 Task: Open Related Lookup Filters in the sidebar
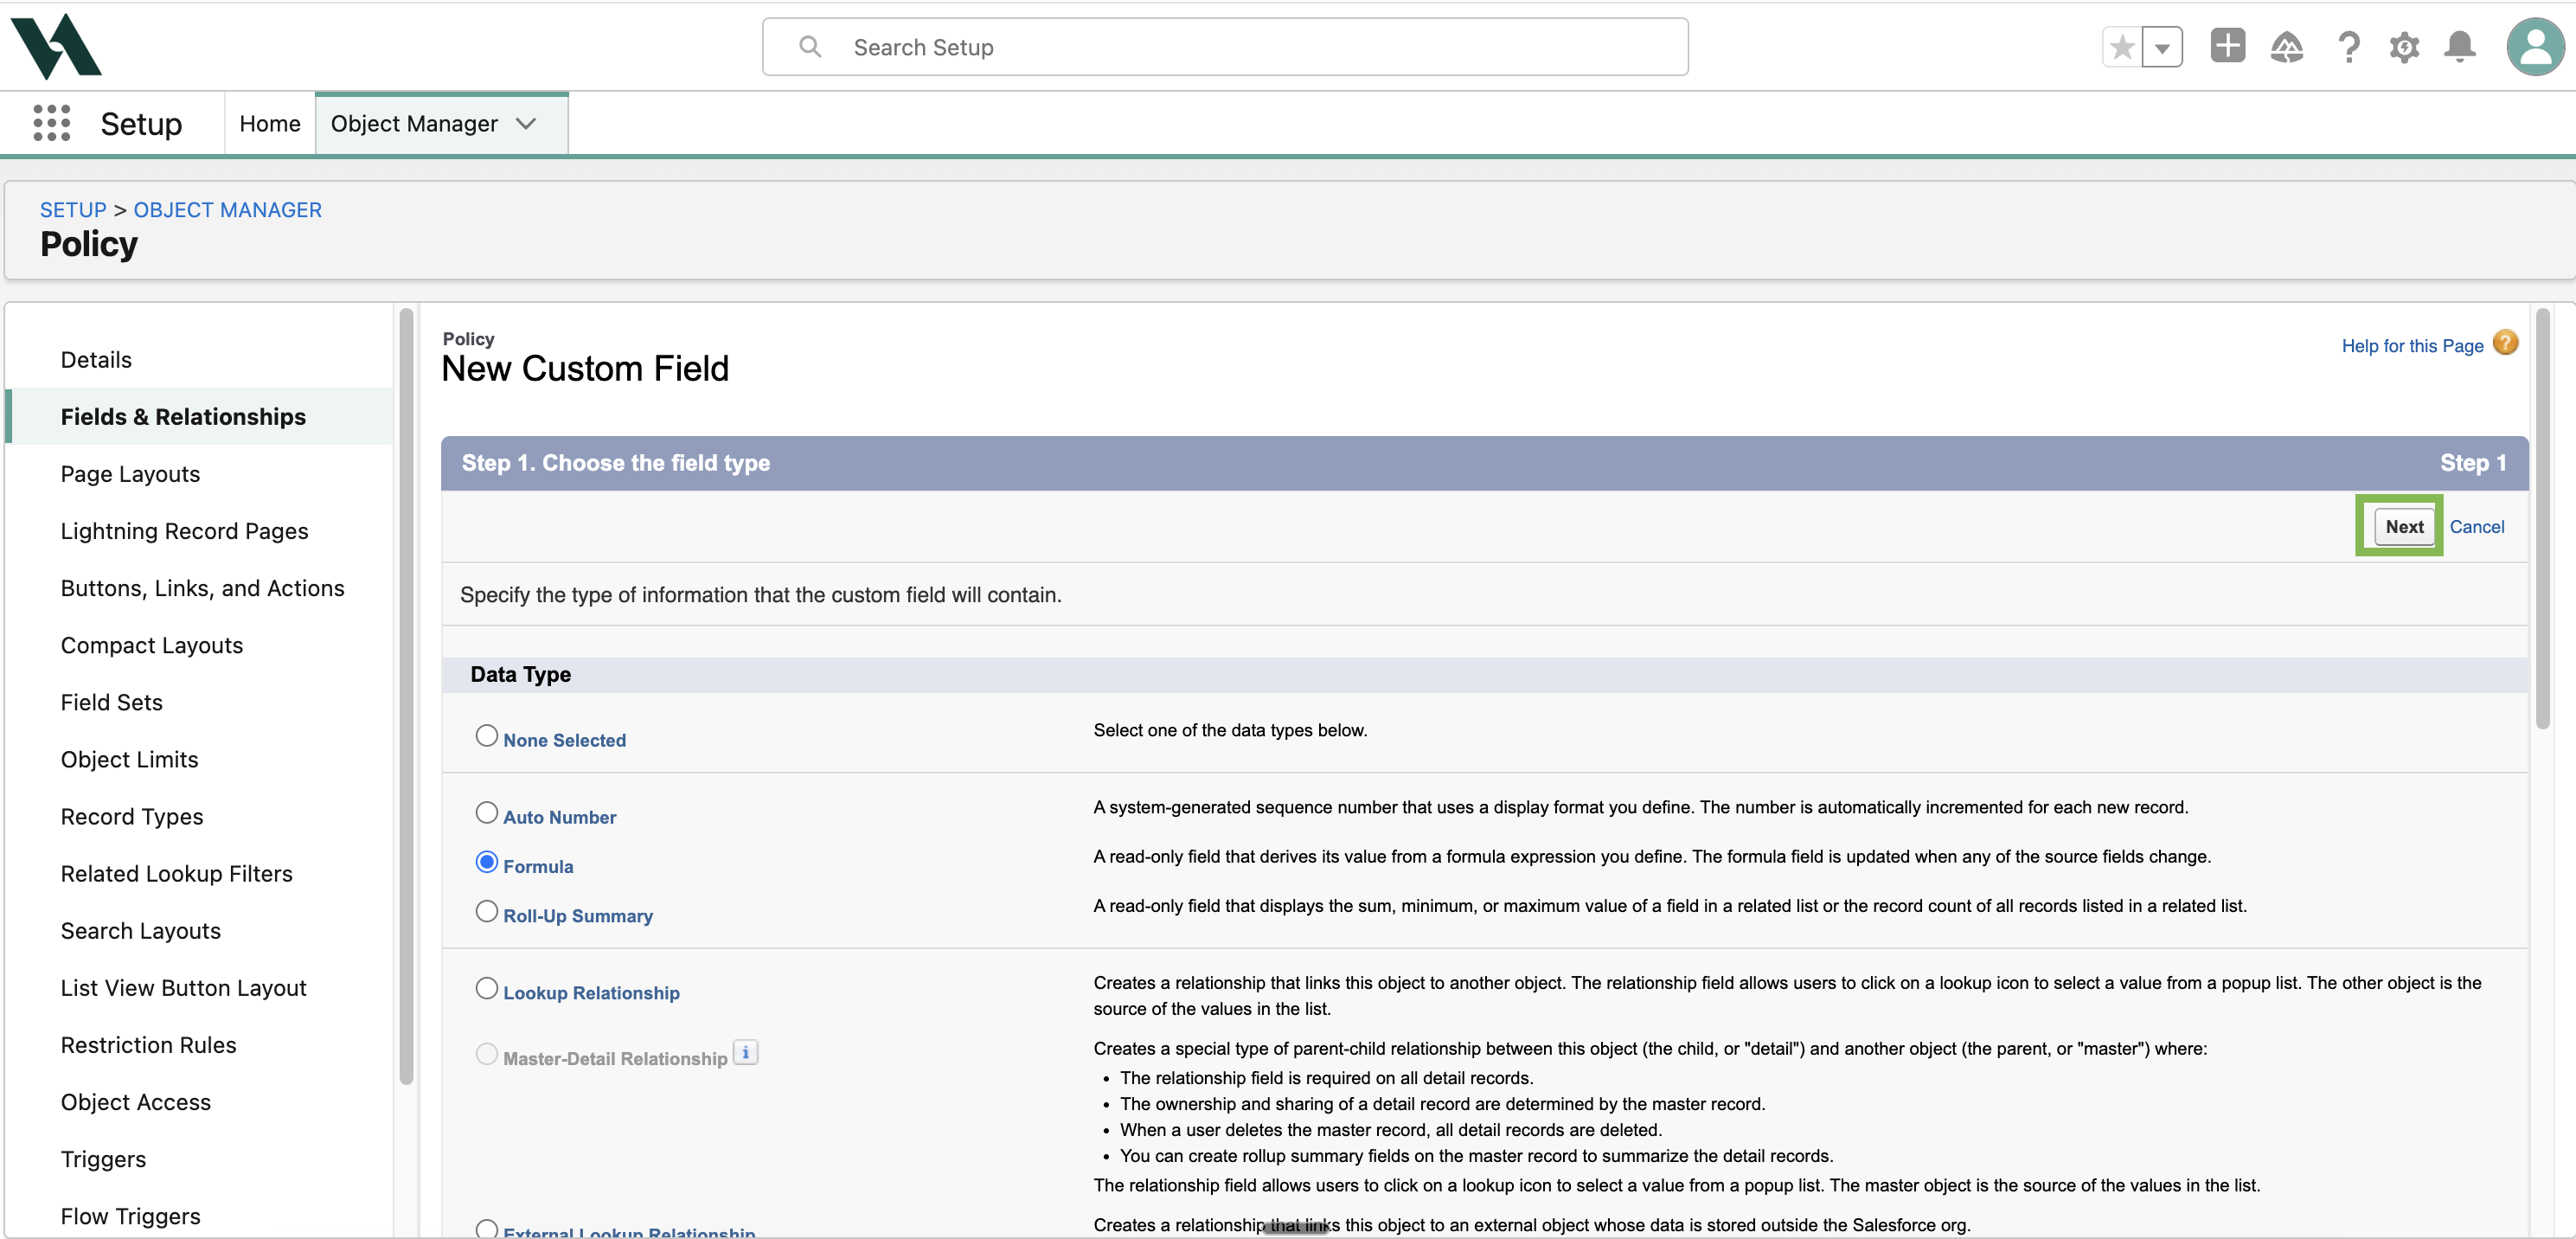pos(176,873)
